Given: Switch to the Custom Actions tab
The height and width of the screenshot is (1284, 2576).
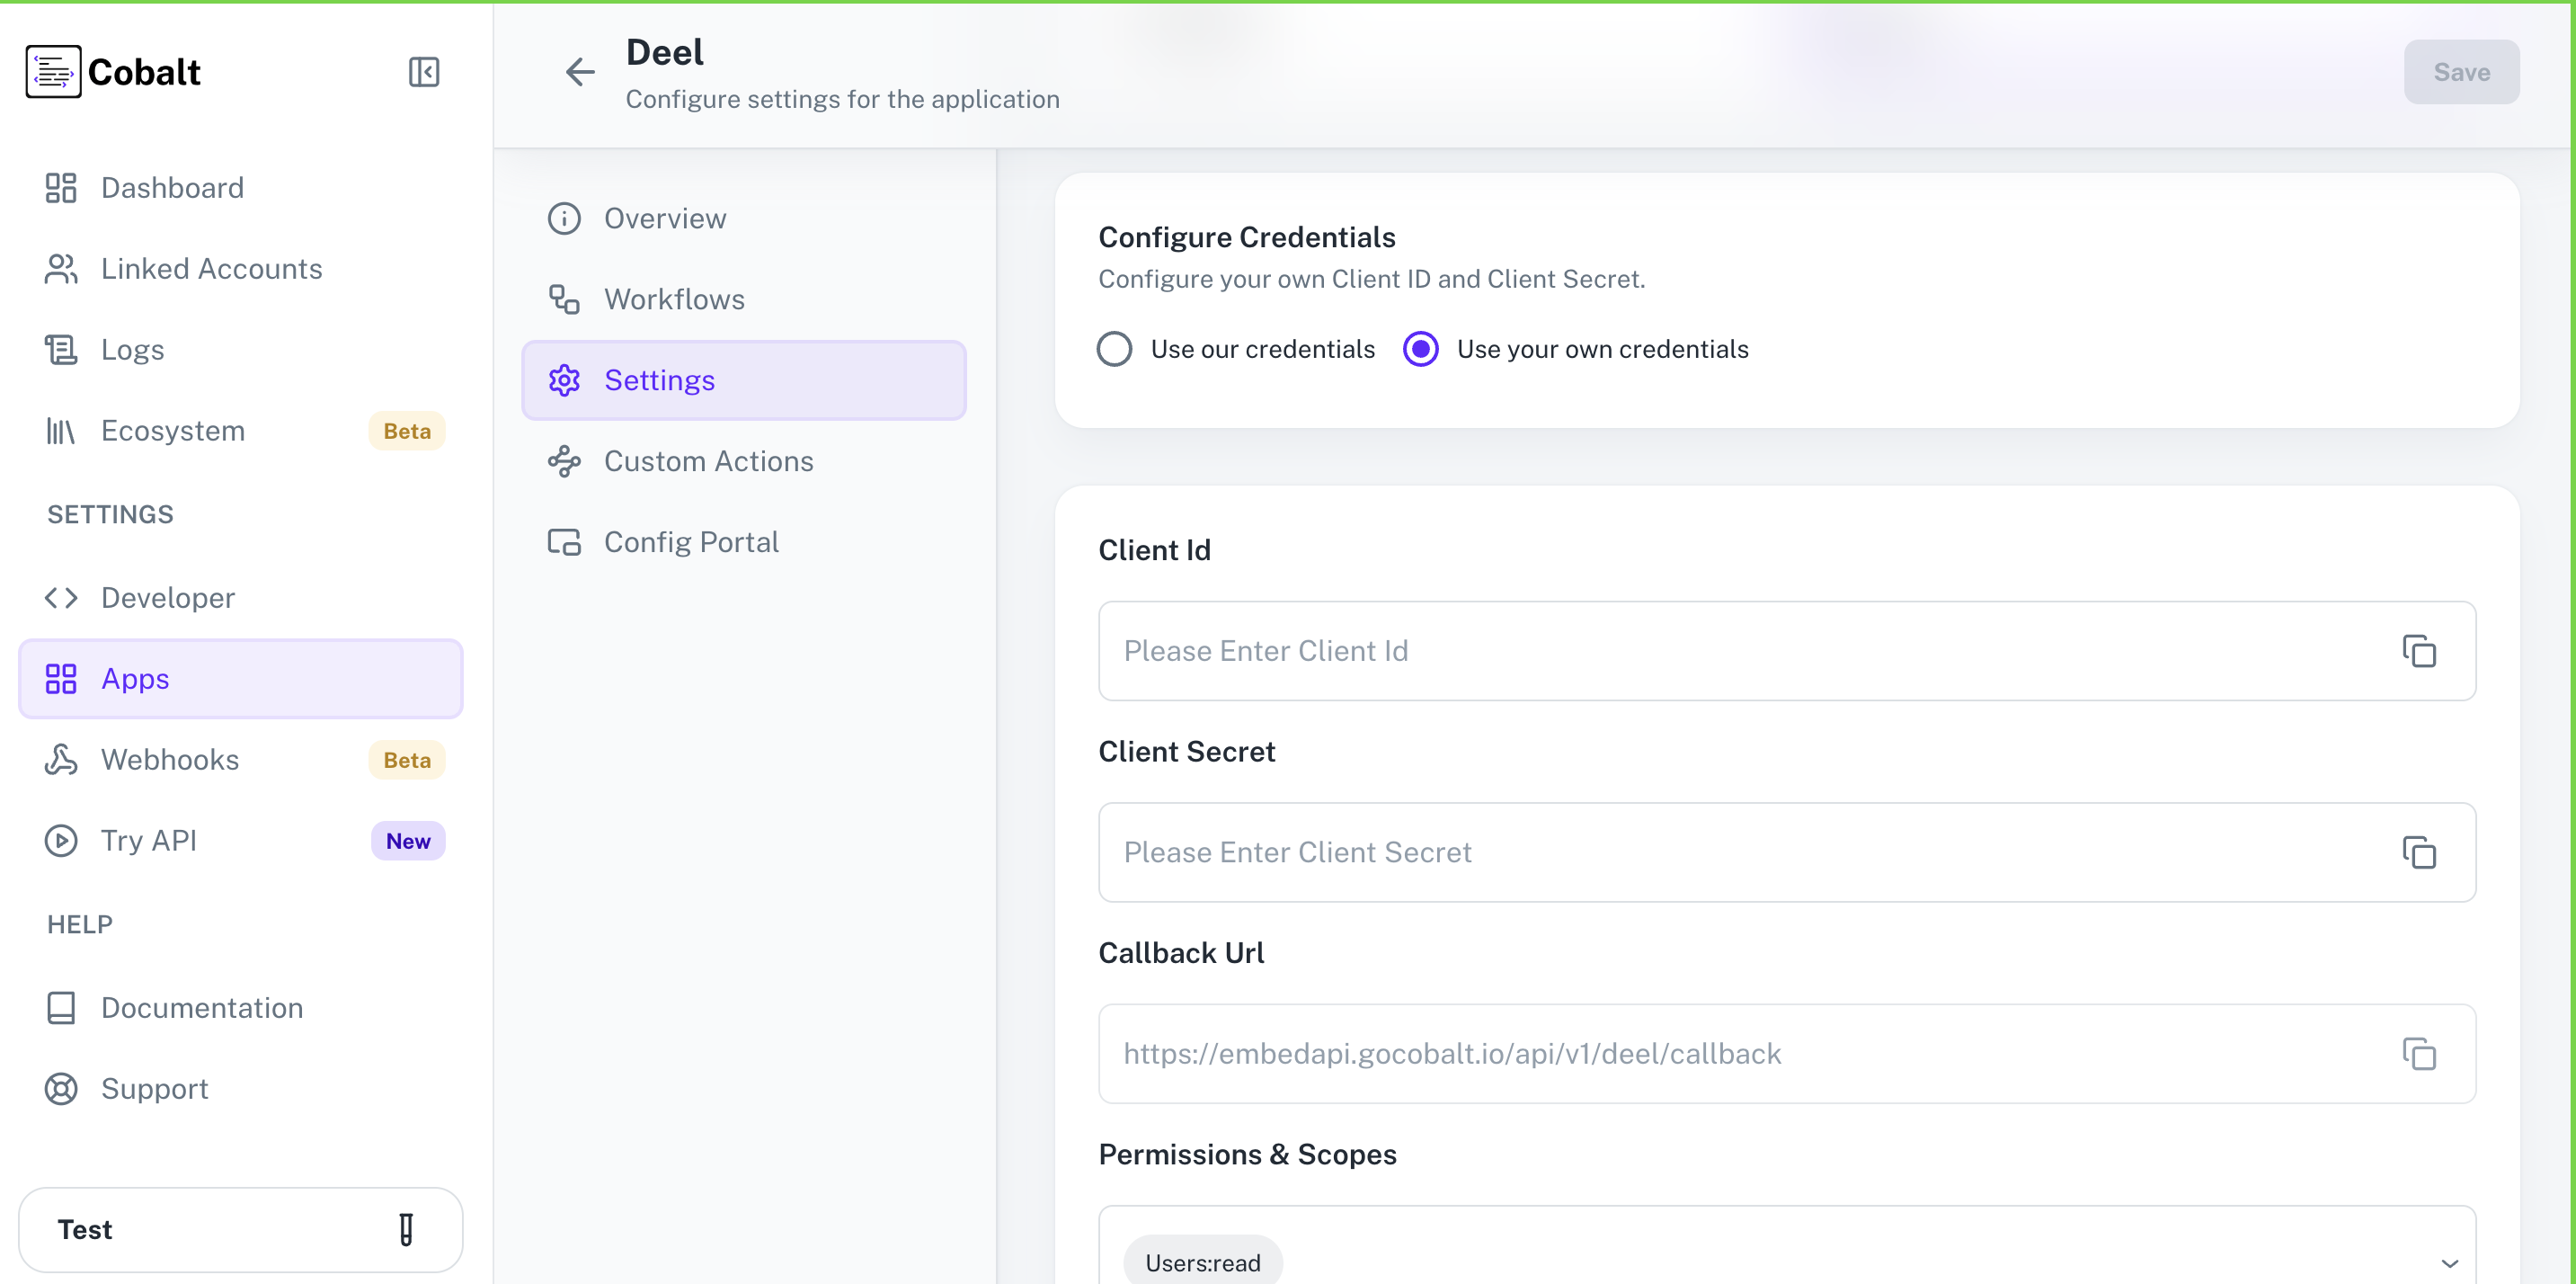Looking at the screenshot, I should [708, 461].
